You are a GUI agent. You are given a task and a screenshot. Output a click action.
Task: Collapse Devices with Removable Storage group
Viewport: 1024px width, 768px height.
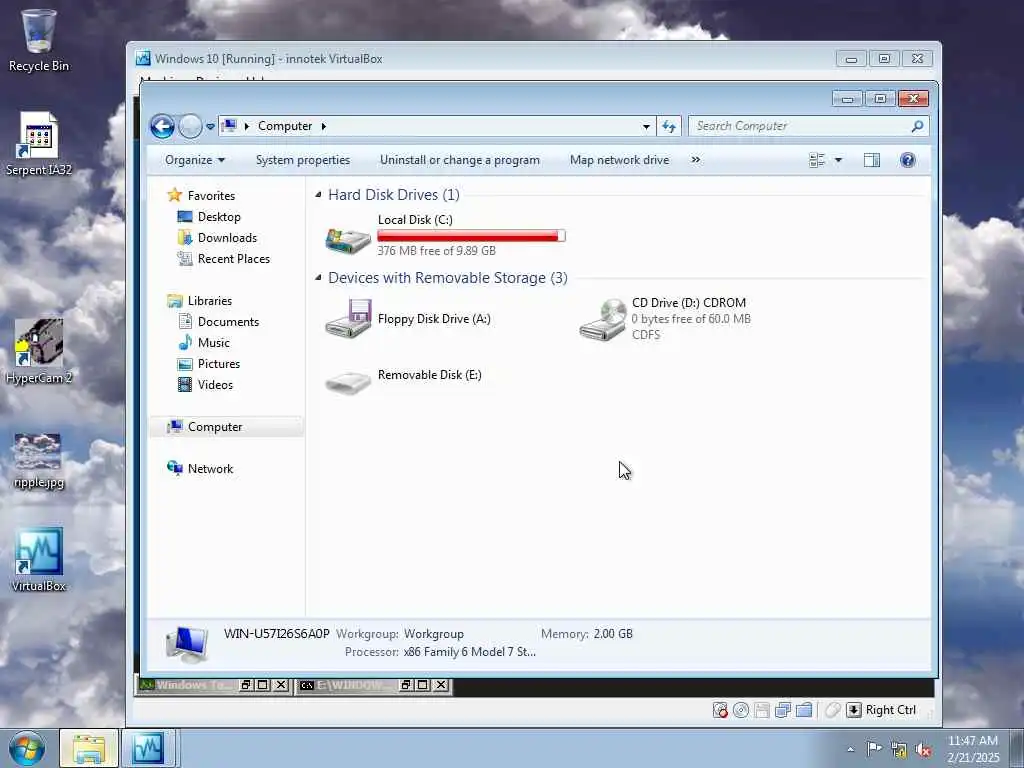pyautogui.click(x=319, y=278)
